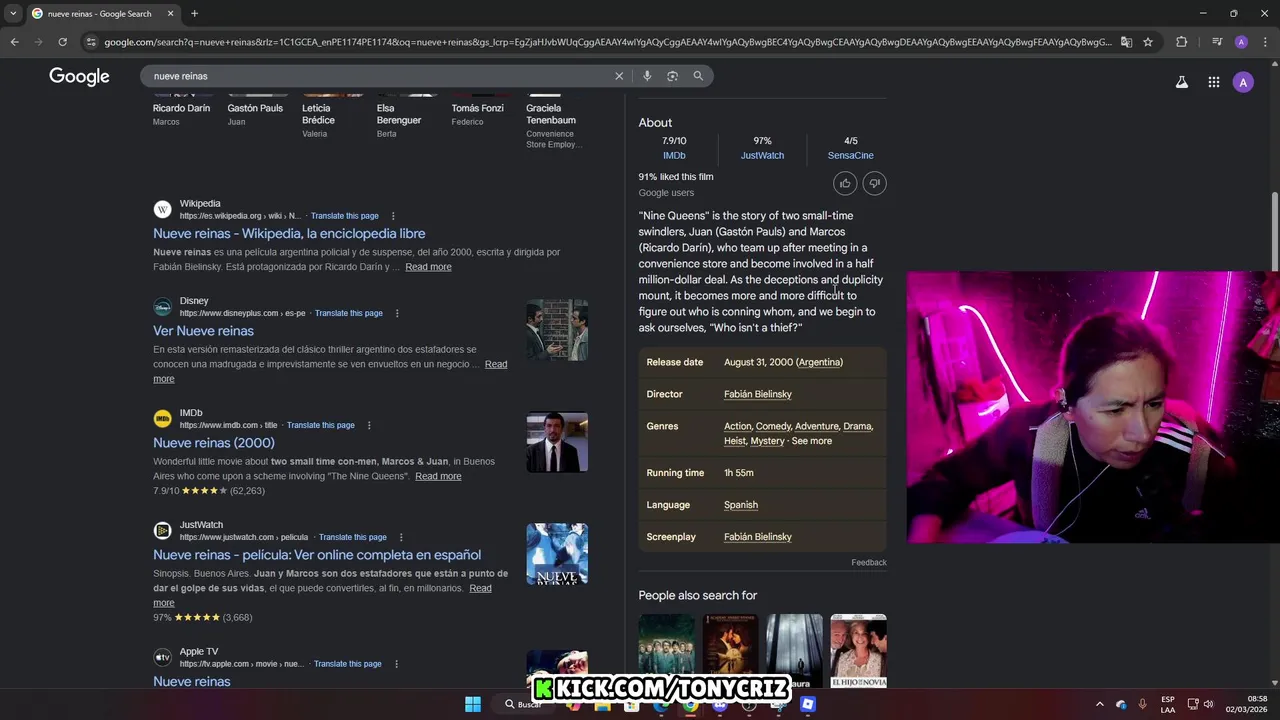Screen dimensions: 1280x720
Task: Open more options for Wikipedia result
Action: click(x=393, y=216)
